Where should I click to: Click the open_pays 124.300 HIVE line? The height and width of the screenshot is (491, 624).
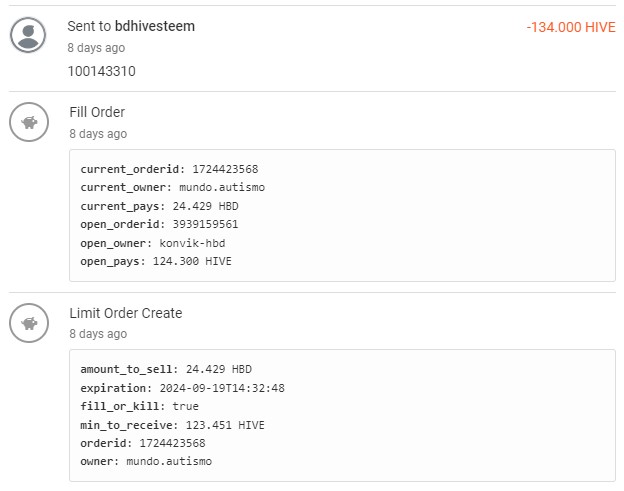coord(156,261)
